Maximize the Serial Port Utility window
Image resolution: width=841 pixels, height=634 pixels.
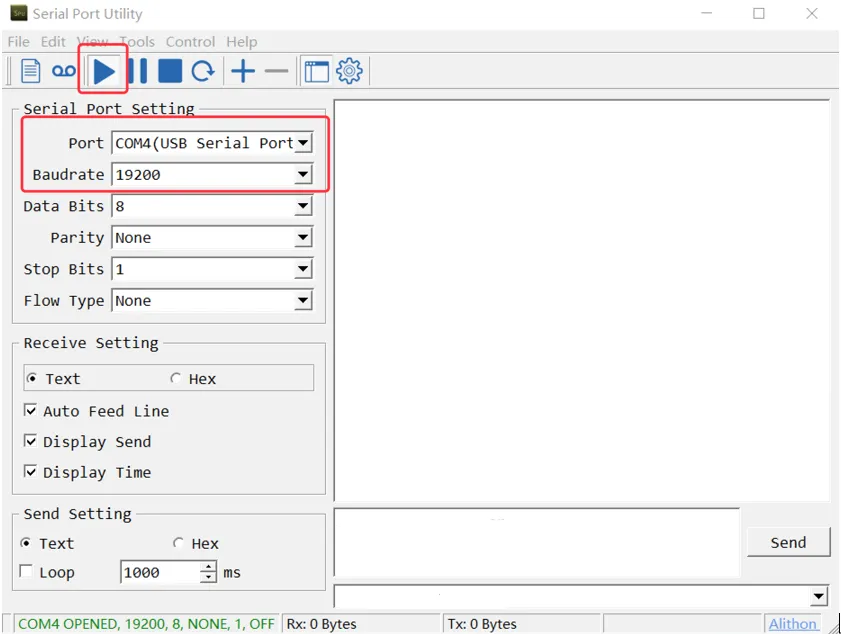click(759, 13)
